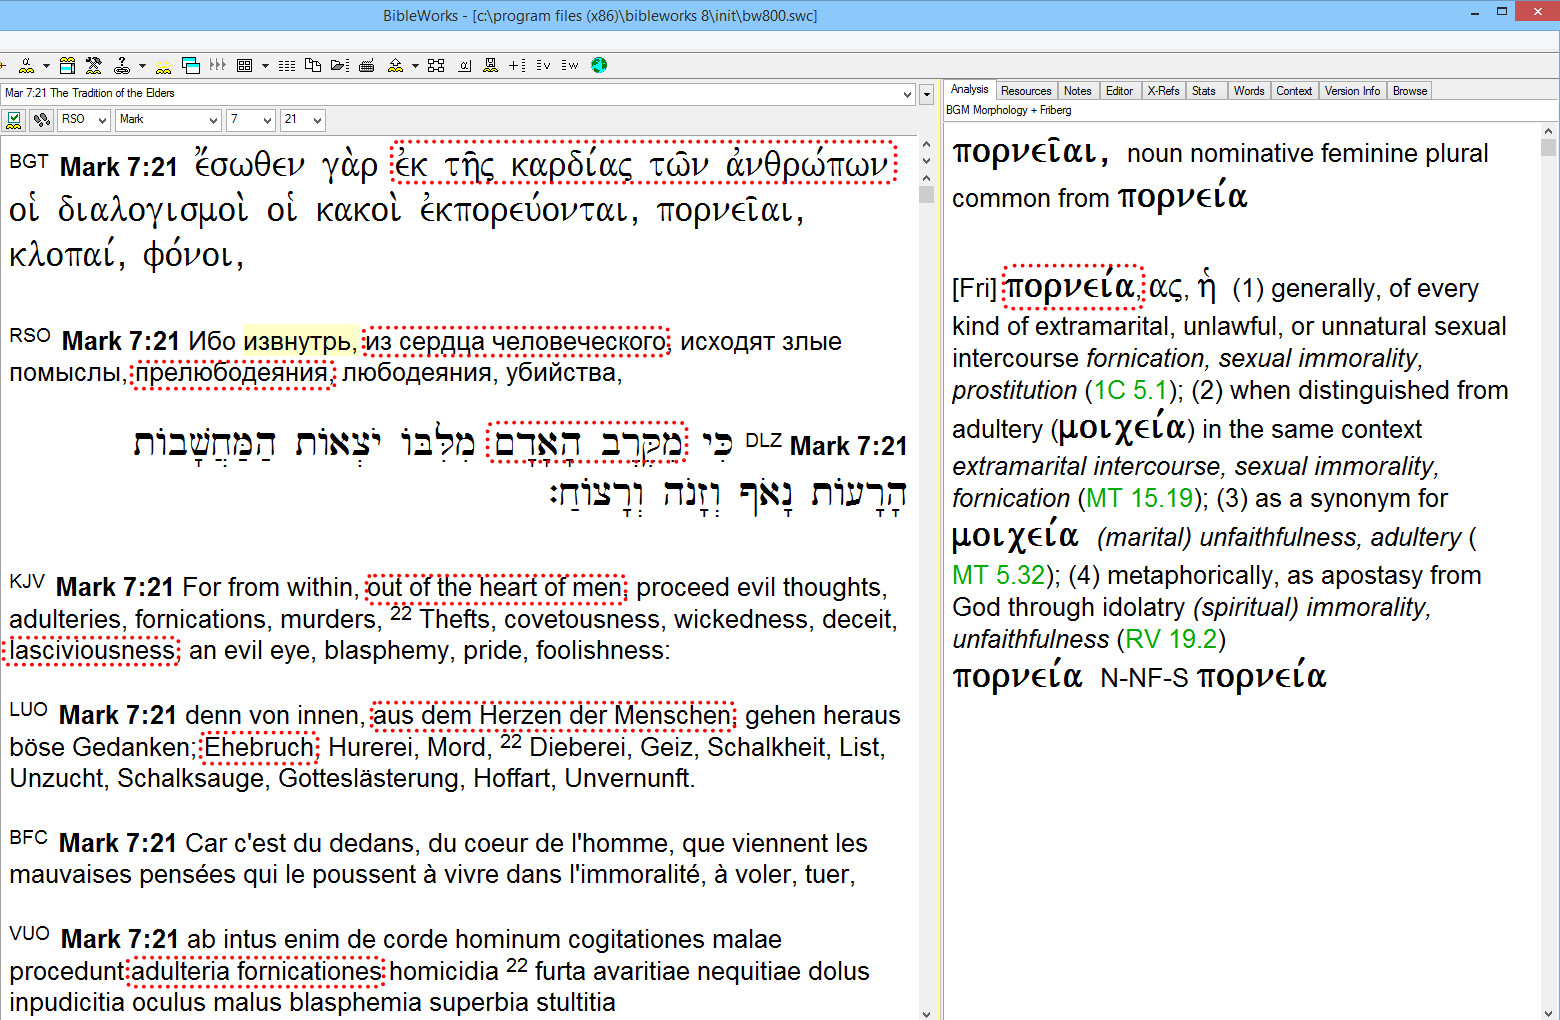Open the crossed hammers tools icon
This screenshot has height=1020, width=1560.
94,66
